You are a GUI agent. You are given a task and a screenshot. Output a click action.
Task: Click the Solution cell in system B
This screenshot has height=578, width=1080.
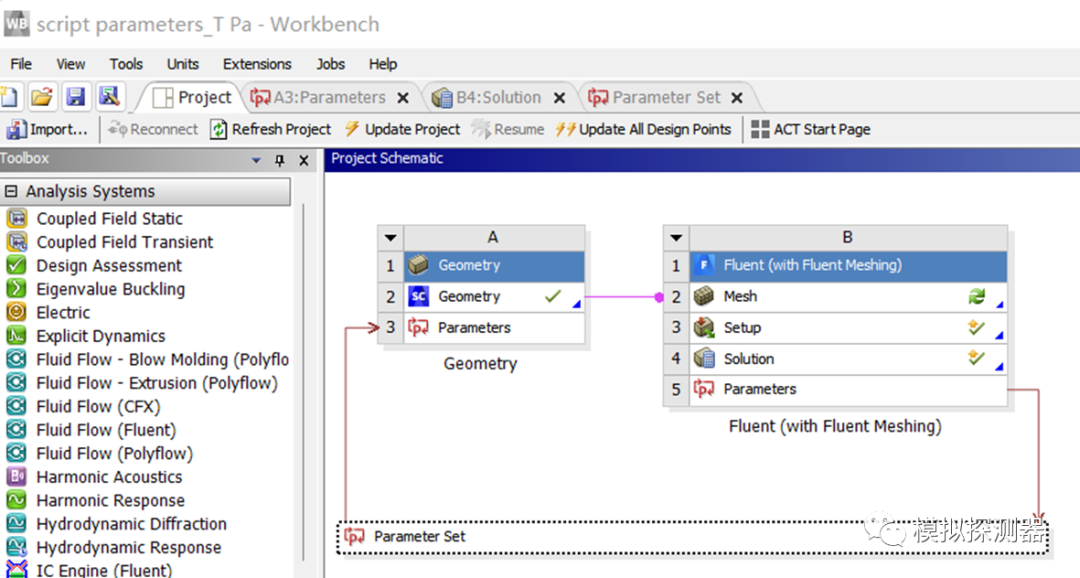(848, 358)
